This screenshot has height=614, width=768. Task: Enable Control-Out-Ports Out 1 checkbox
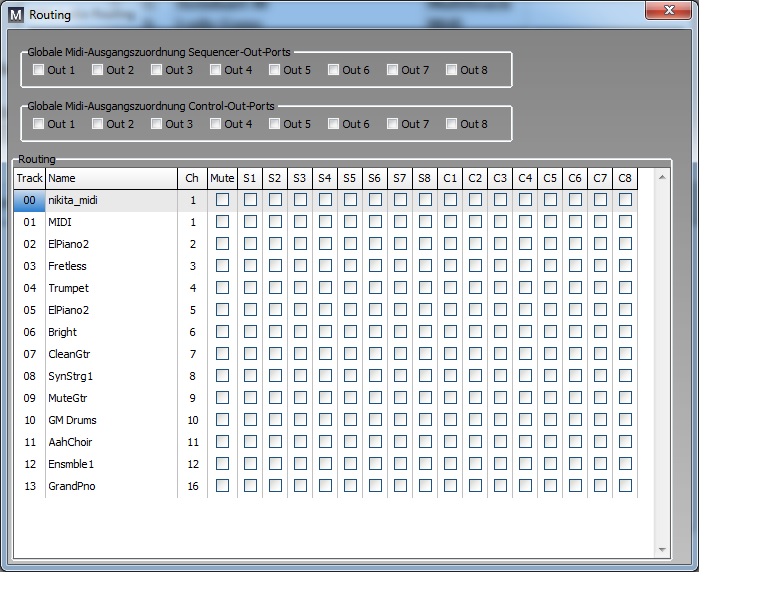pyautogui.click(x=38, y=124)
